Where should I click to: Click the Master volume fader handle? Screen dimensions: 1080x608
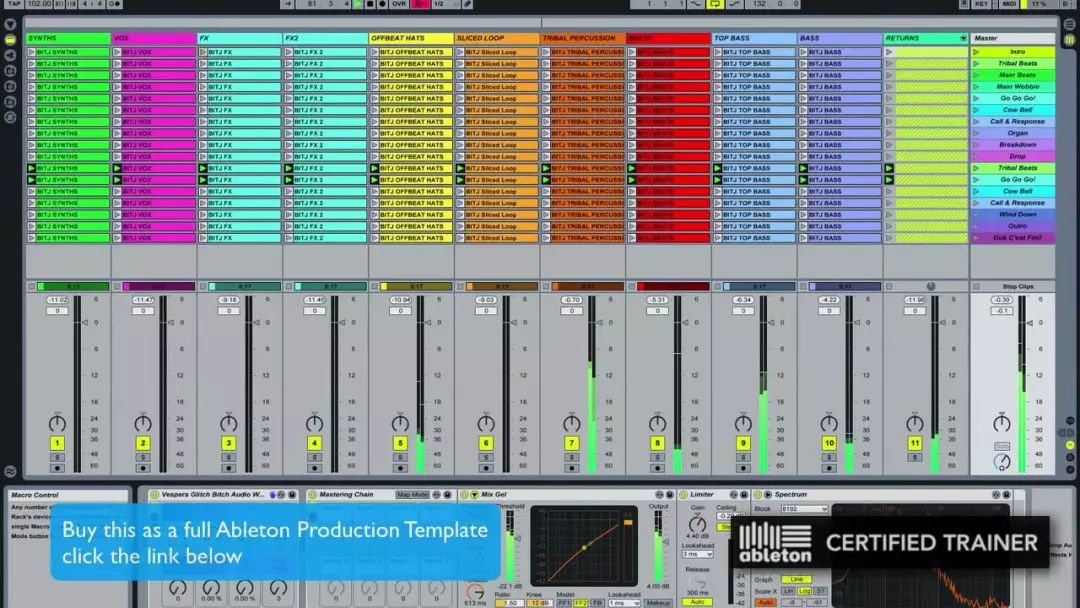tap(1030, 322)
